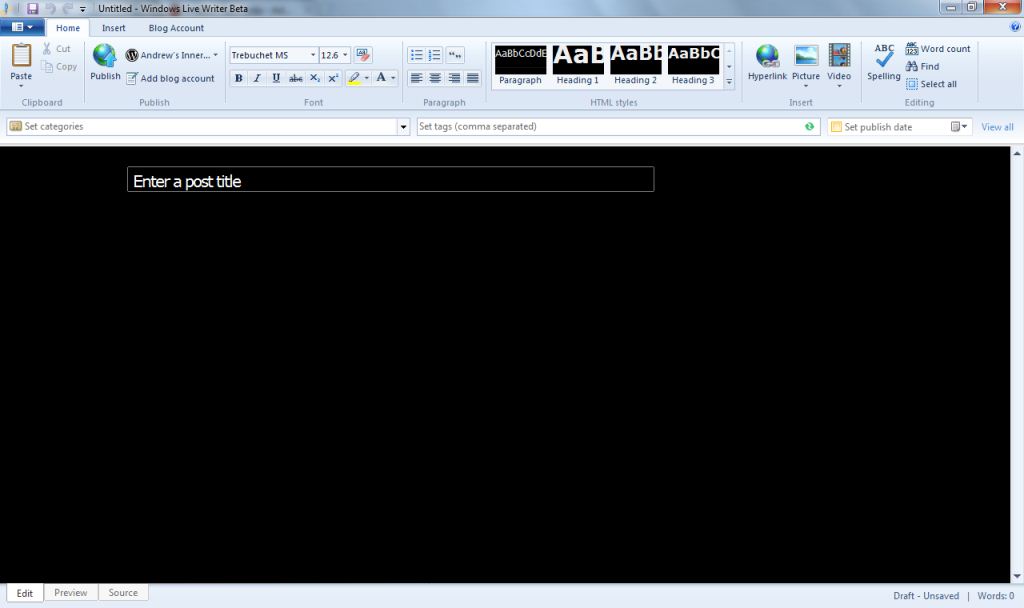Expand the Set categories dropdown
Image resolution: width=1024 pixels, height=608 pixels.
pos(403,127)
